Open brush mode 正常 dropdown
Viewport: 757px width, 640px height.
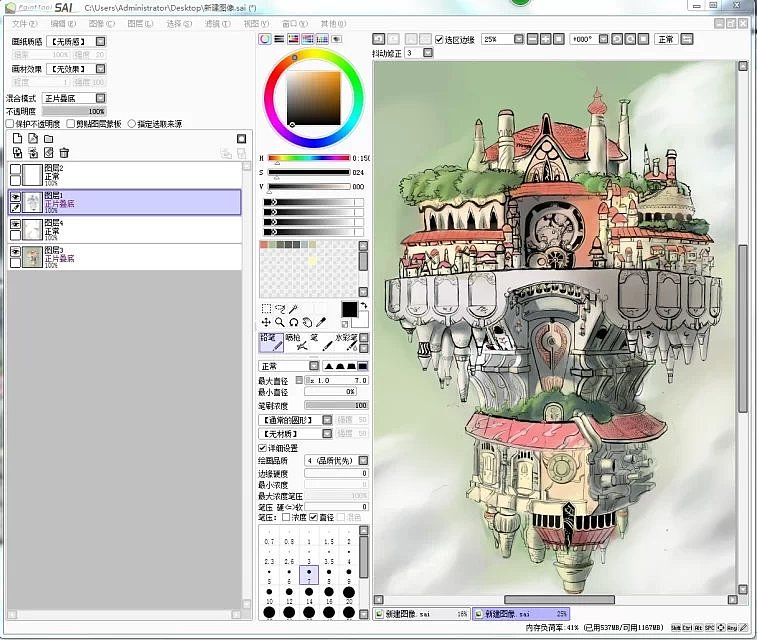click(x=314, y=366)
